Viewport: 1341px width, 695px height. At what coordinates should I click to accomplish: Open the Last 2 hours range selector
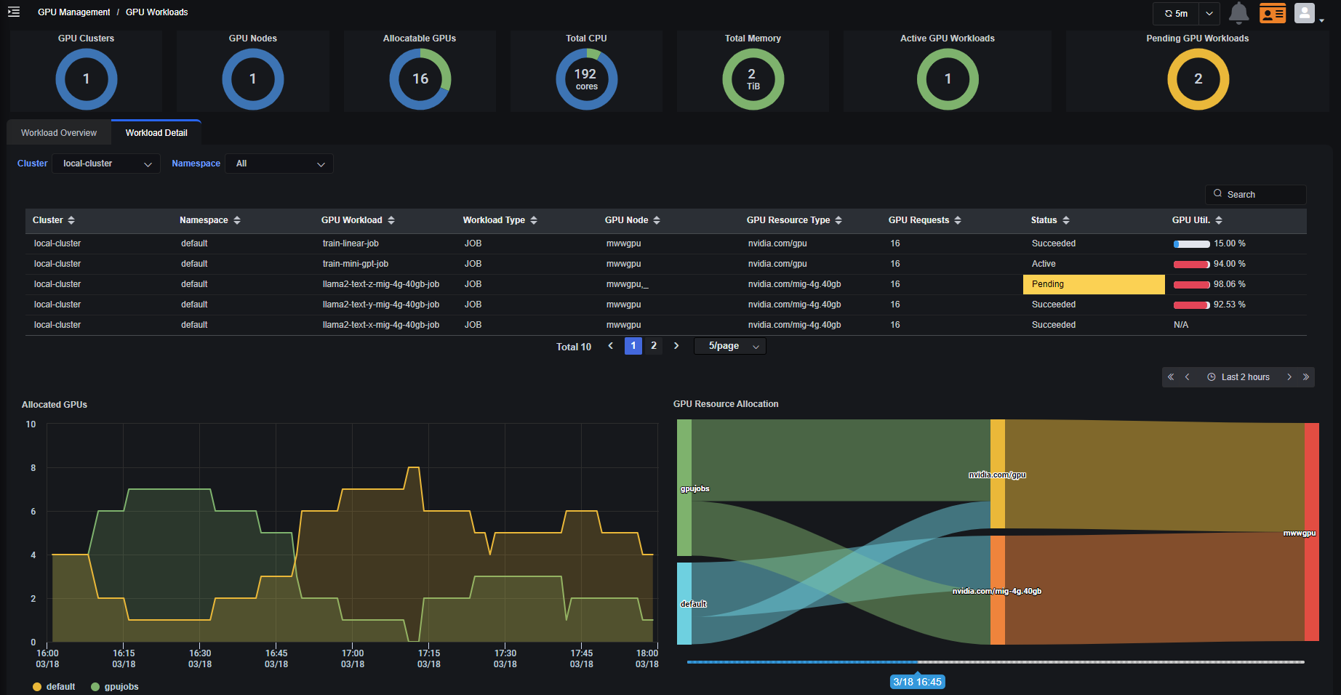pyautogui.click(x=1238, y=377)
